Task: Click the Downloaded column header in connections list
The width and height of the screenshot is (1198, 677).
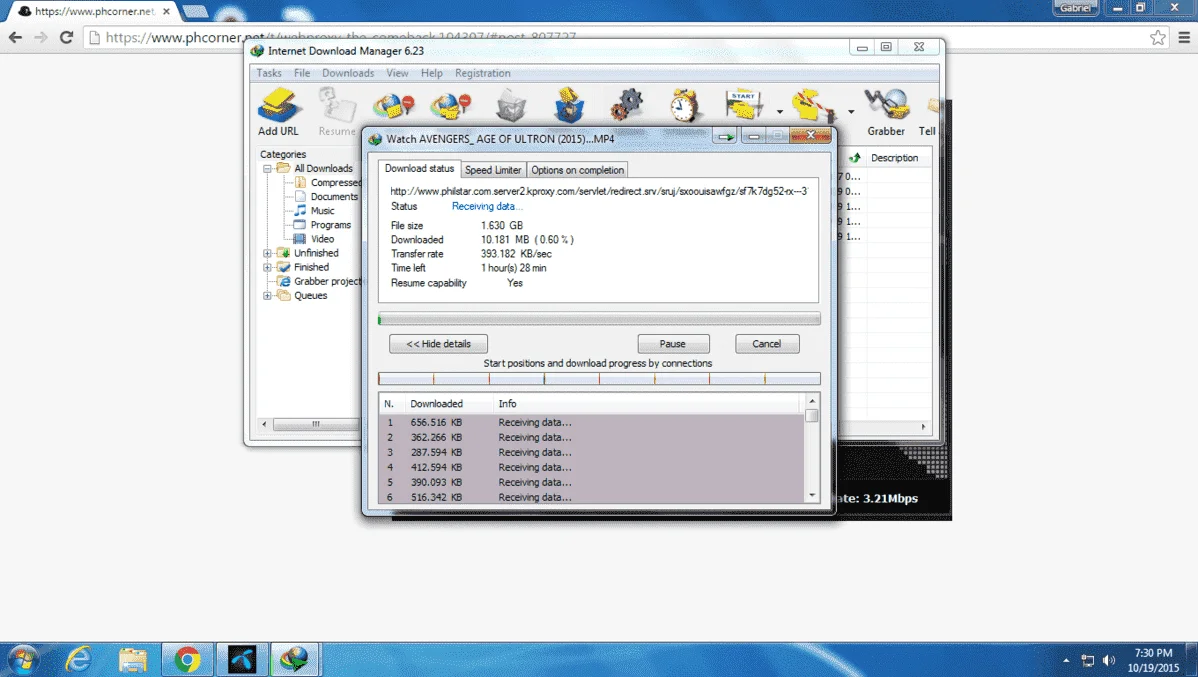Action: 437,403
